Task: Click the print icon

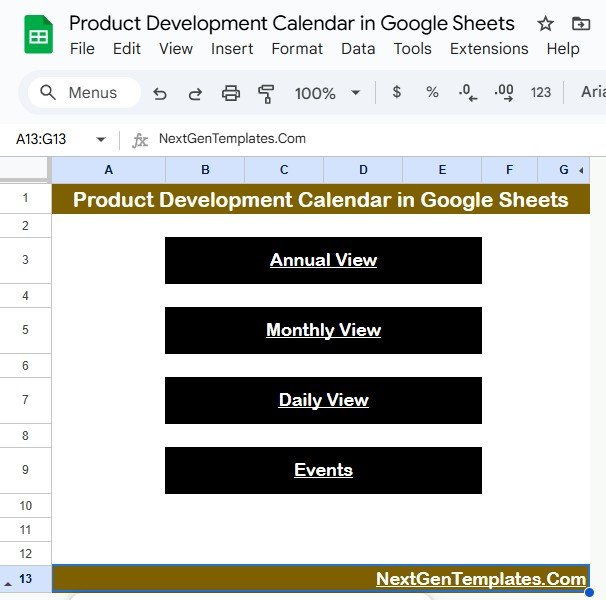Action: pyautogui.click(x=231, y=93)
